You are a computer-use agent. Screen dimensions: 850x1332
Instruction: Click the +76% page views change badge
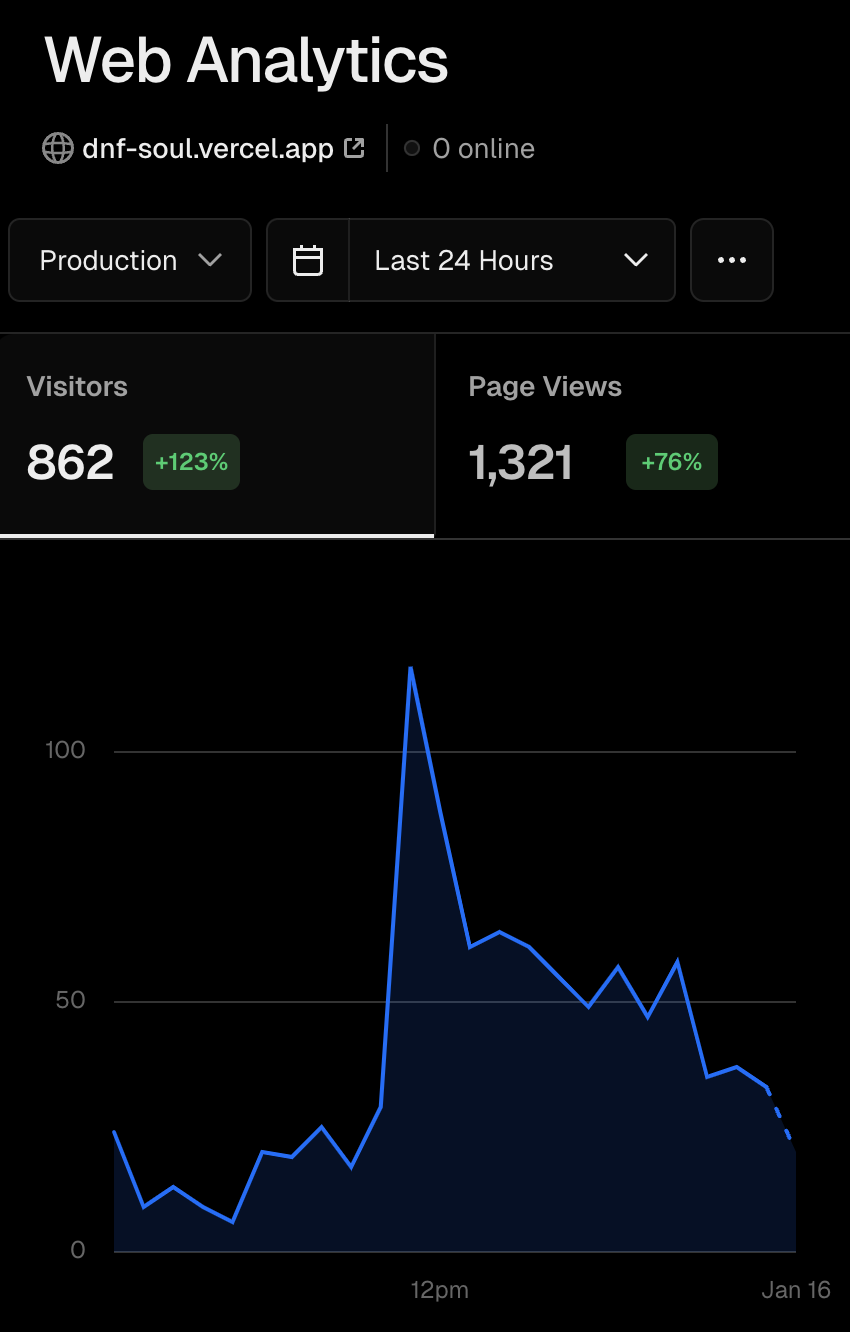coord(671,462)
